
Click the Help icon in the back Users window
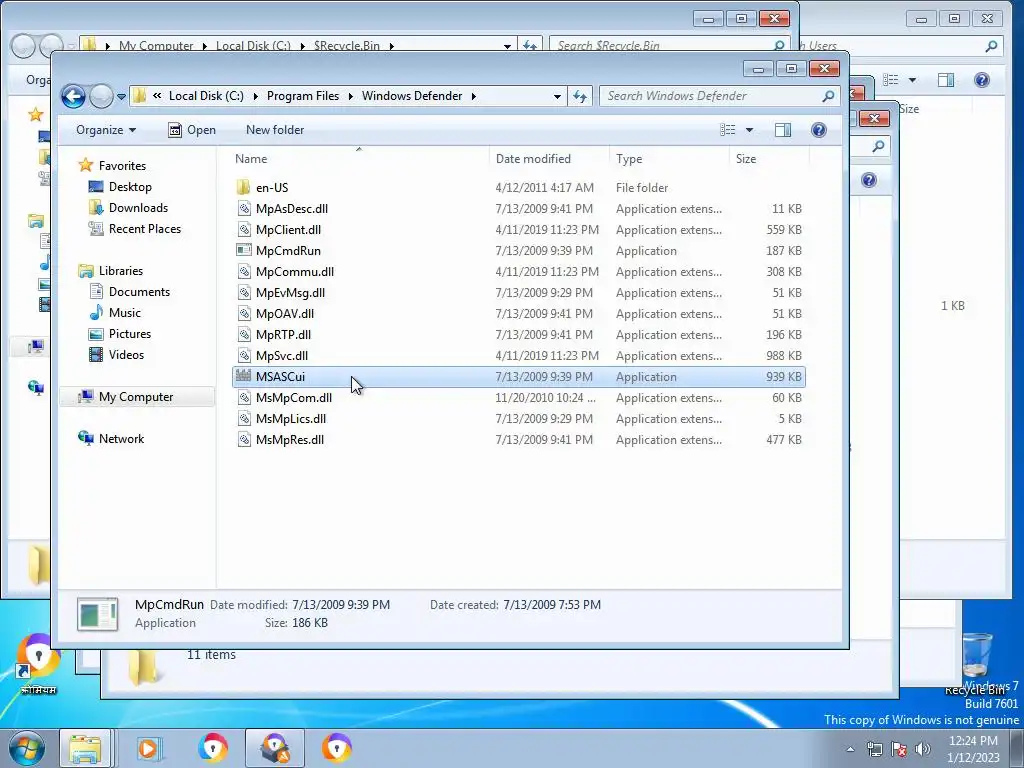(x=982, y=80)
